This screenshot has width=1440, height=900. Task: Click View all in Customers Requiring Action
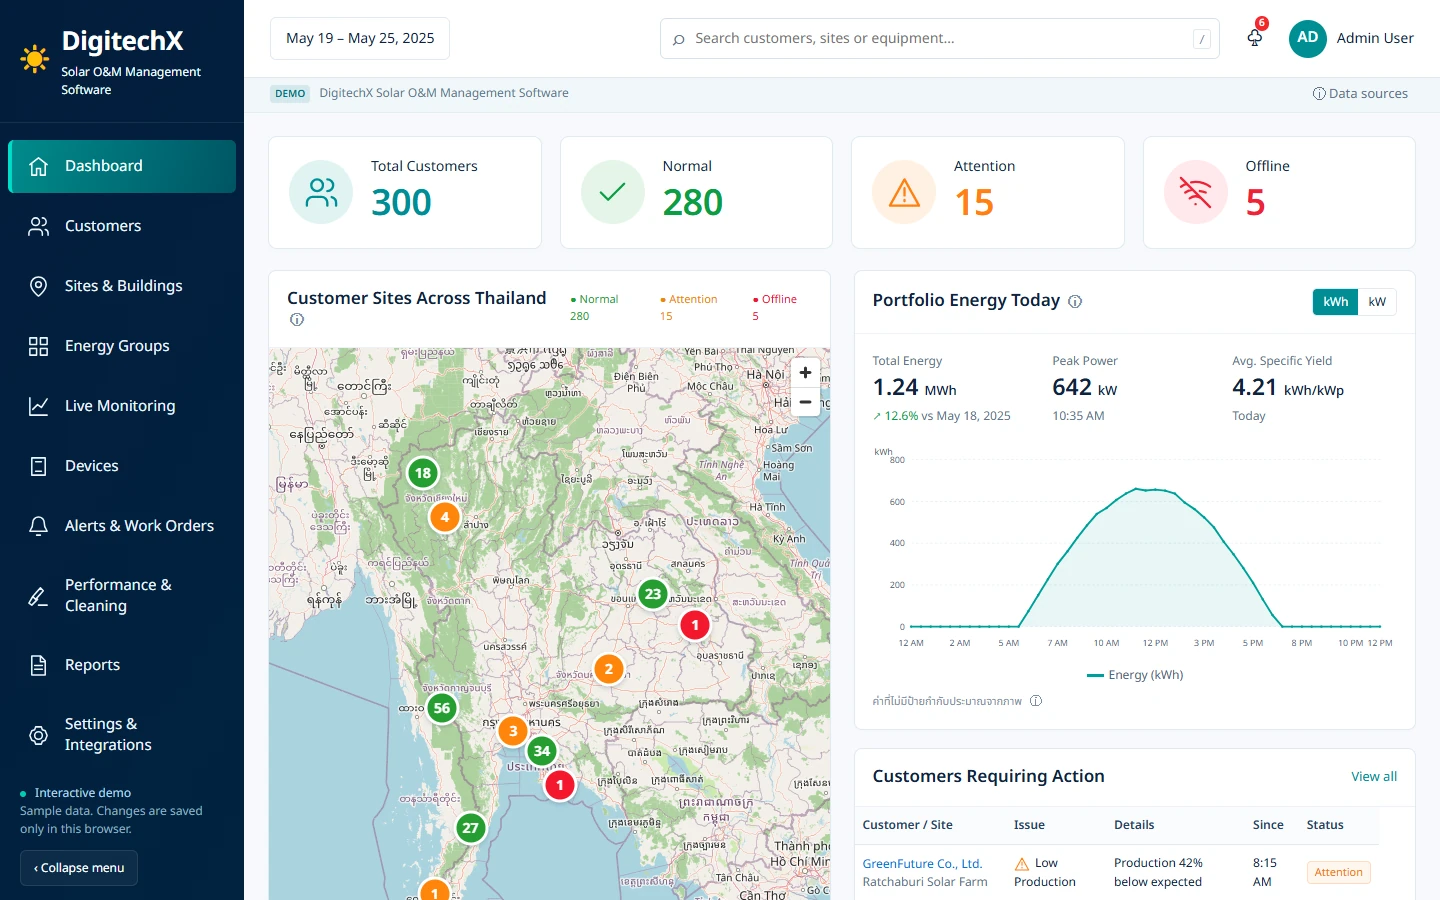1374,777
